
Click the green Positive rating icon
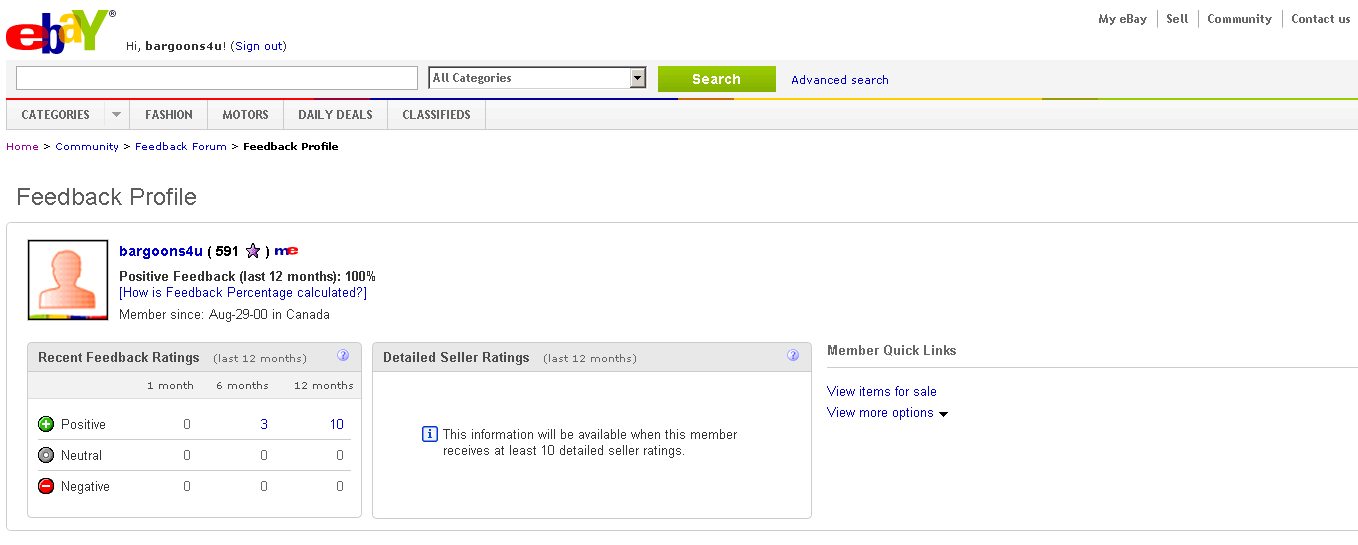point(46,424)
